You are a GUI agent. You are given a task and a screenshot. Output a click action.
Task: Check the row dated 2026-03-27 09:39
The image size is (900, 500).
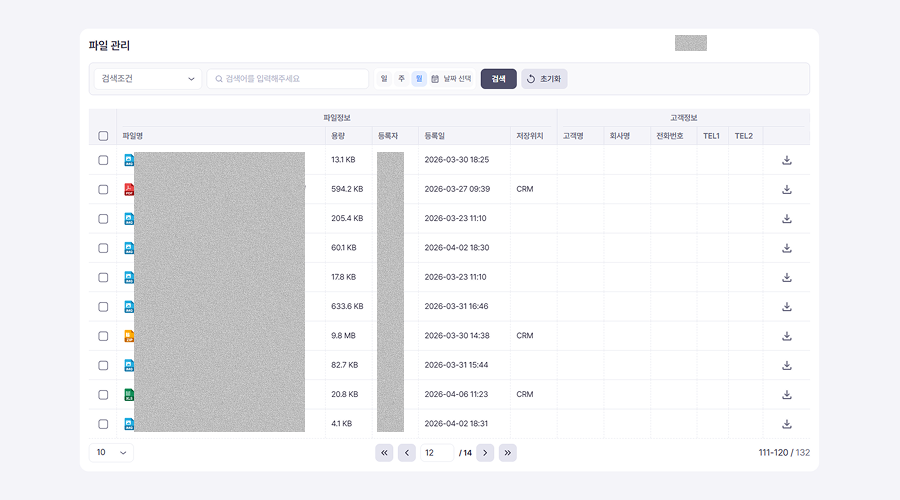pyautogui.click(x=103, y=189)
